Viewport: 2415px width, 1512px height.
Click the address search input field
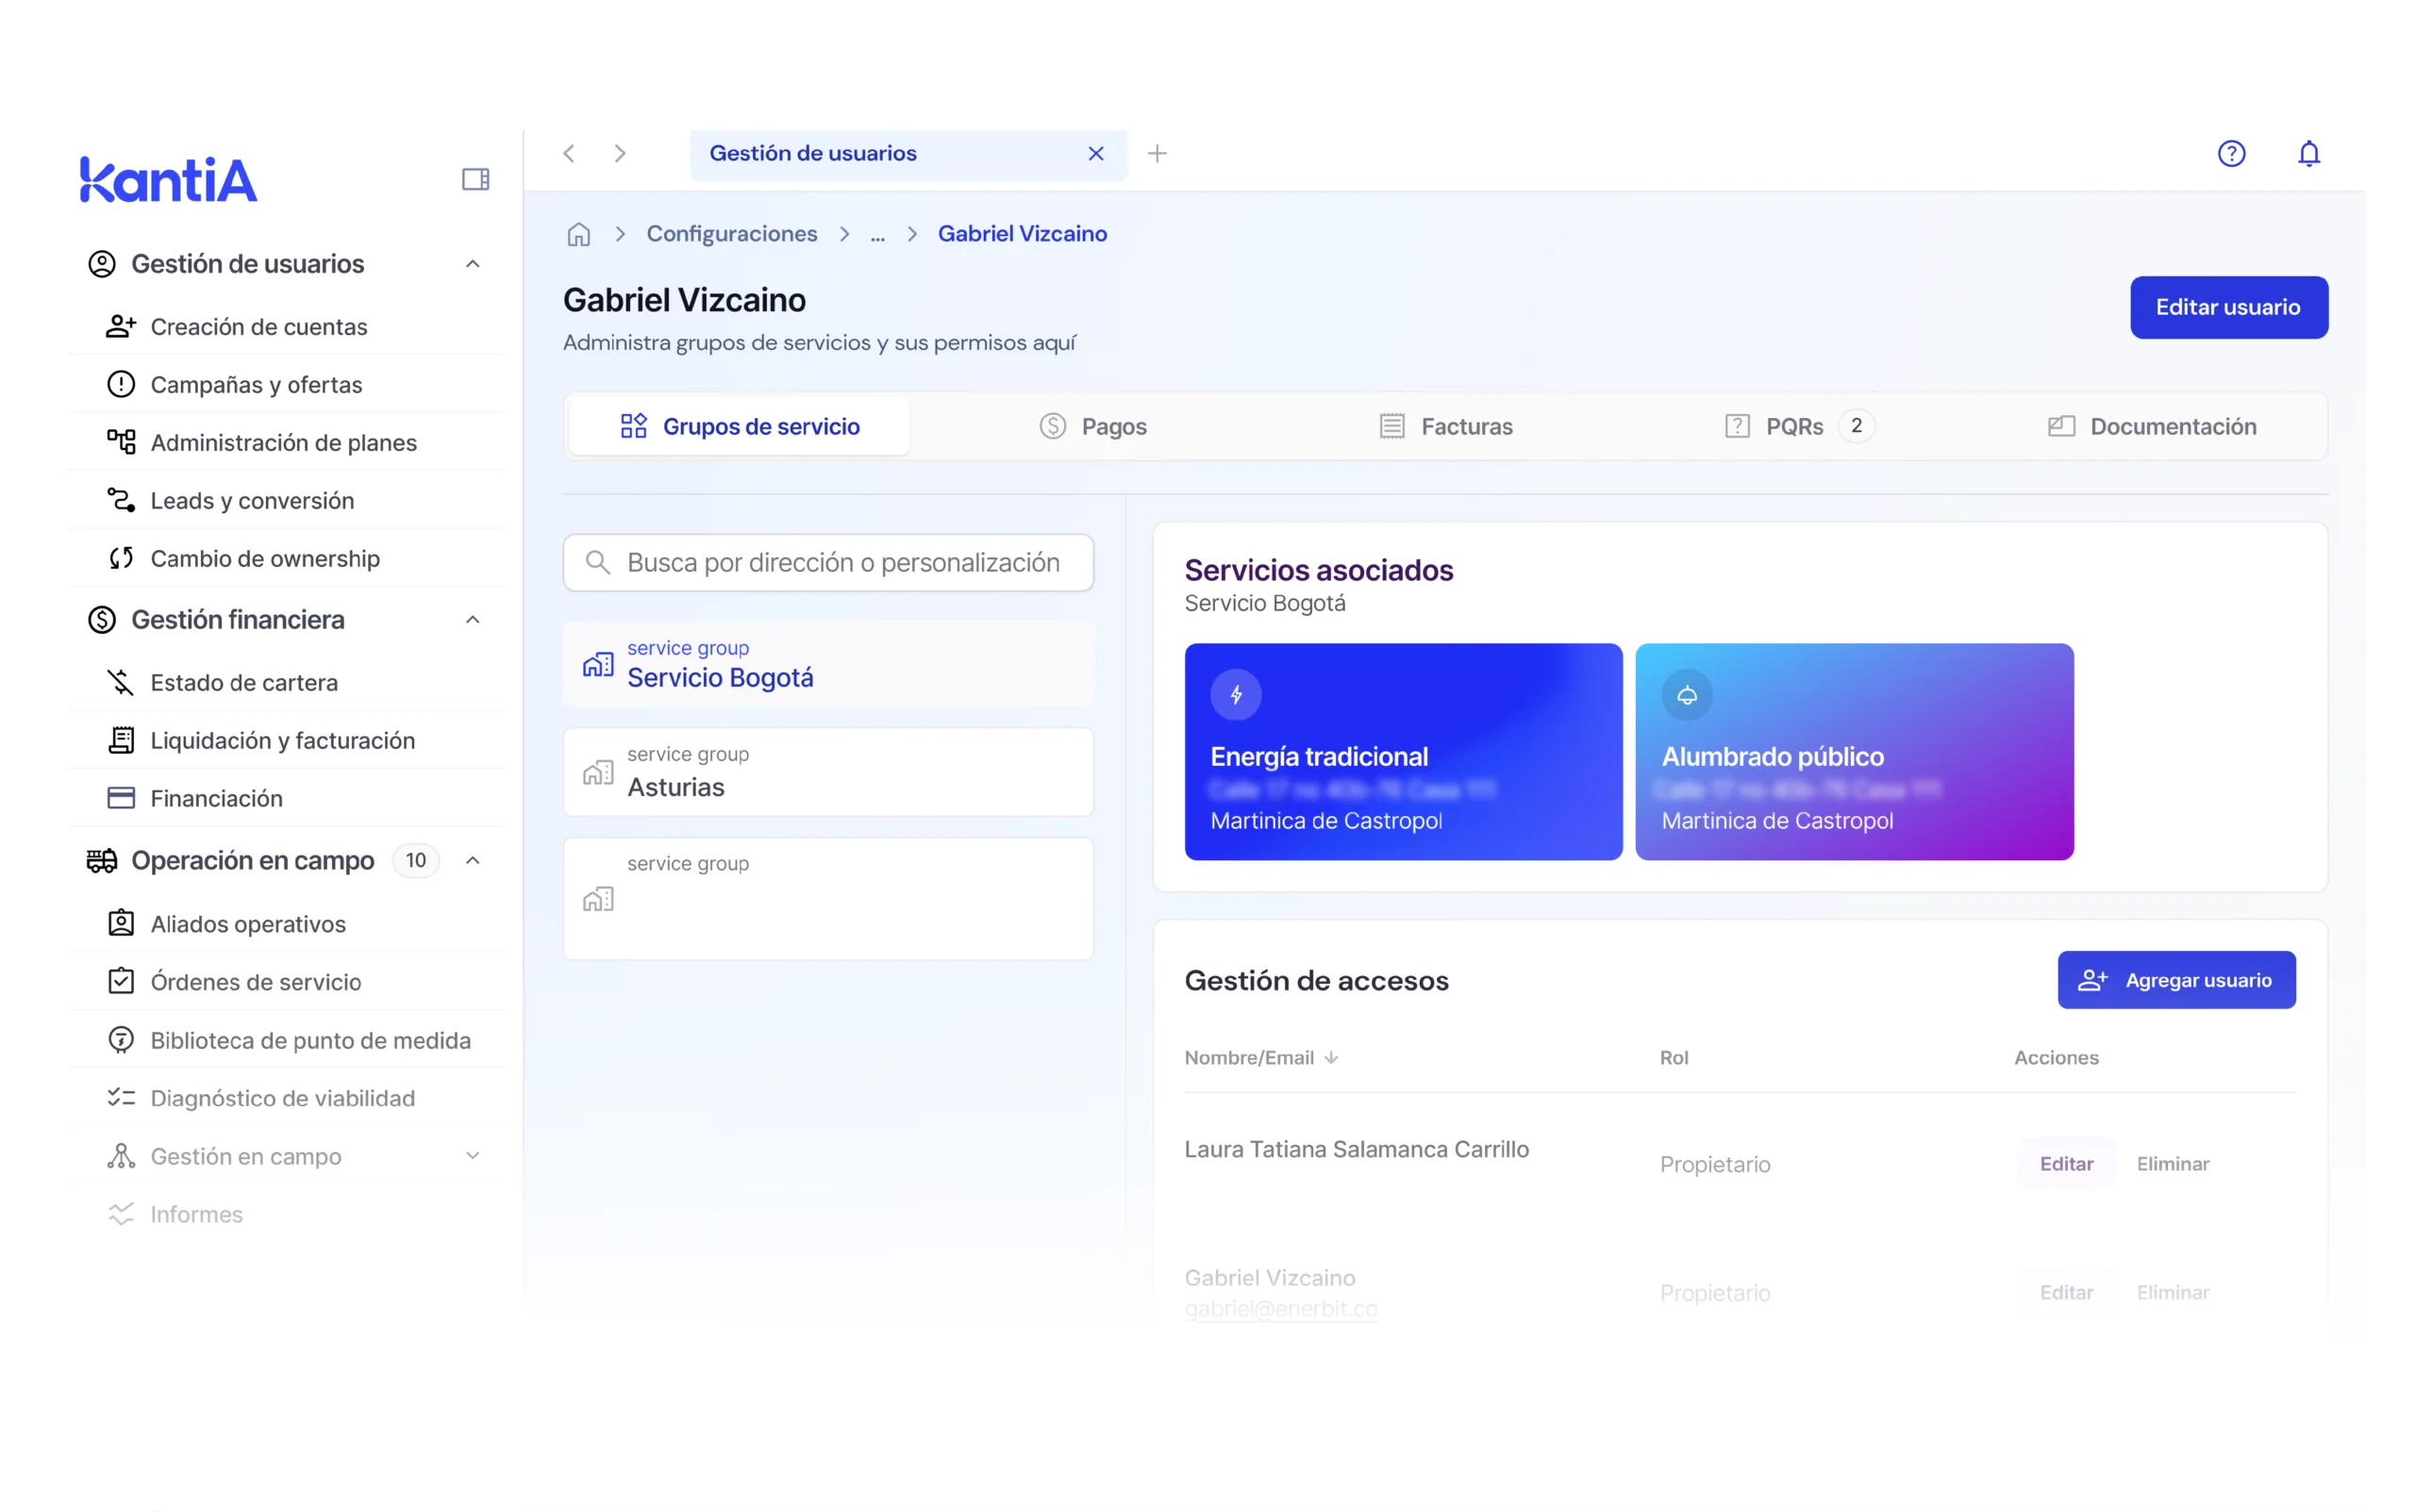tap(842, 563)
